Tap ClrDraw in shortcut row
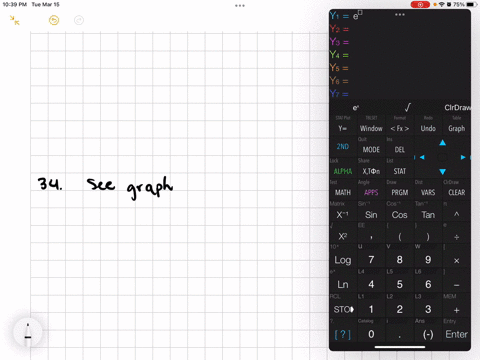The image size is (480, 360). [457, 107]
